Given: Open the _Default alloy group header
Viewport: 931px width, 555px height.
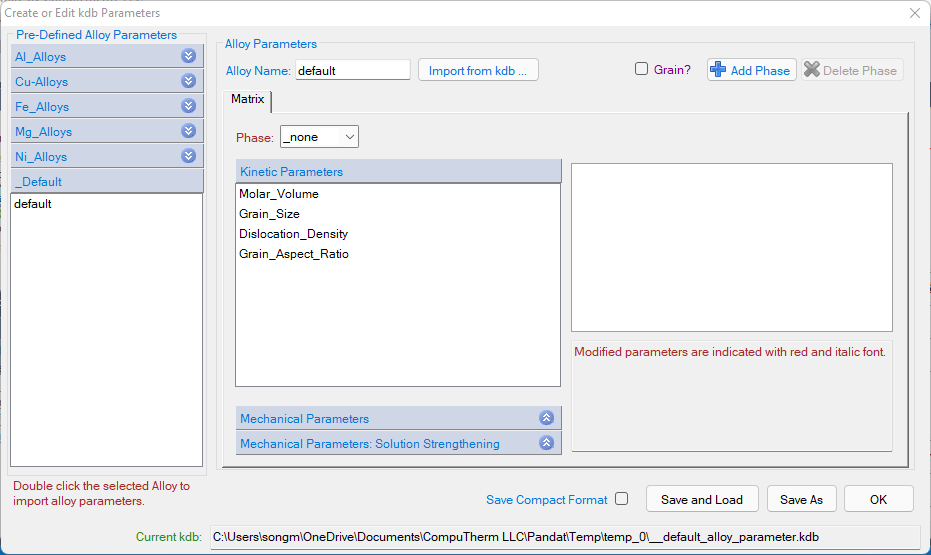Looking at the screenshot, I should click(107, 182).
